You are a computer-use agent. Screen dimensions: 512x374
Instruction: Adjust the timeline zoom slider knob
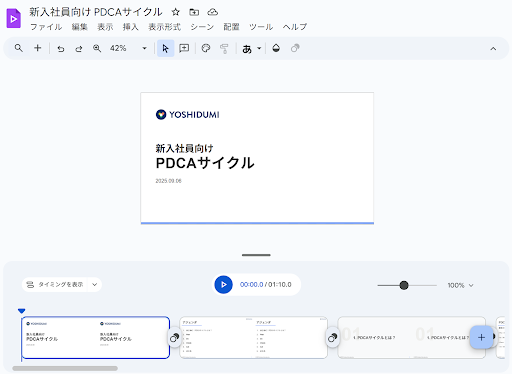click(404, 285)
